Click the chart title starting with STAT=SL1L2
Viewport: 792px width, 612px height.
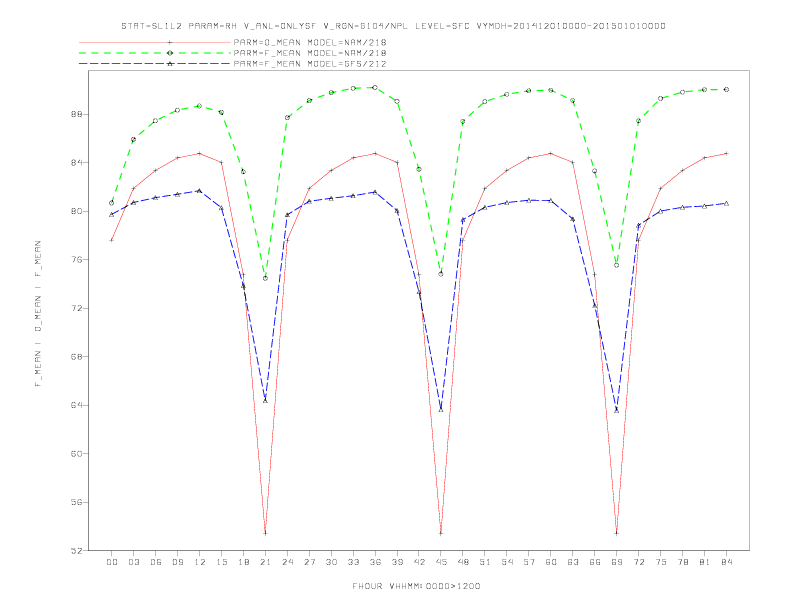pos(393,26)
